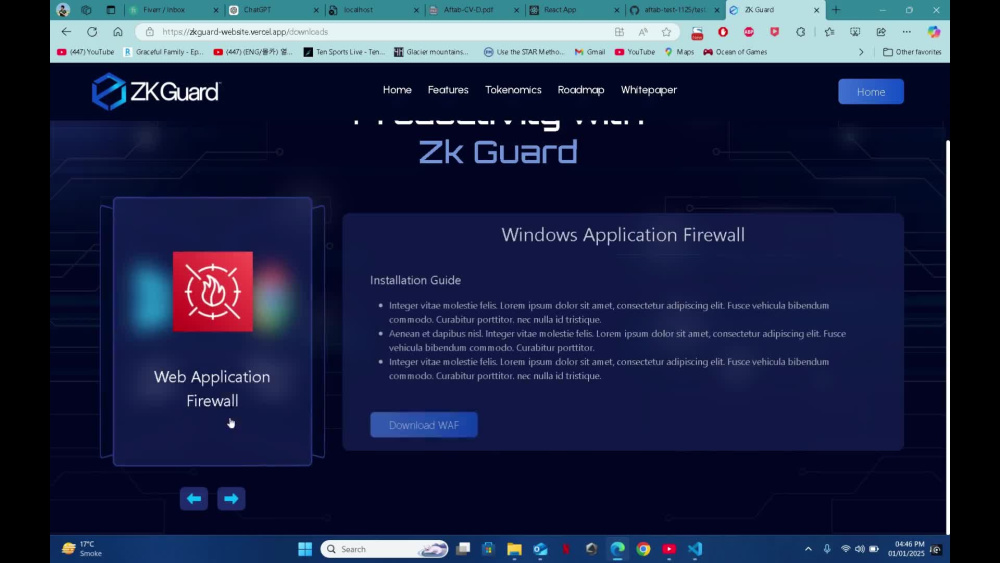Open Copilot icon in Edge toolbar
Screen dimensions: 1000x563
pos(934,32)
